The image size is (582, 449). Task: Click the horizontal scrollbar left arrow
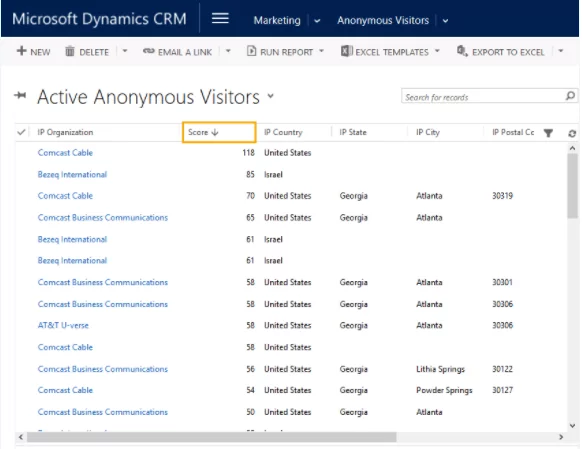[21, 437]
